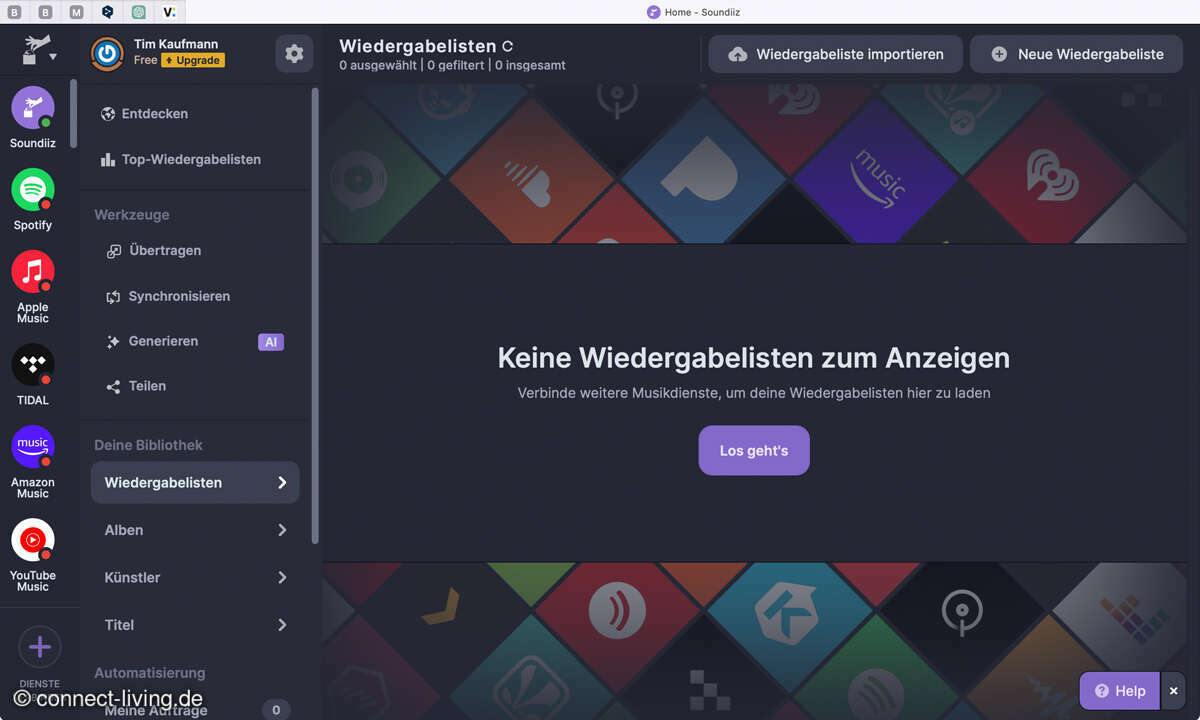Select the Spotify service icon
This screenshot has height=720, width=1200.
click(33, 190)
